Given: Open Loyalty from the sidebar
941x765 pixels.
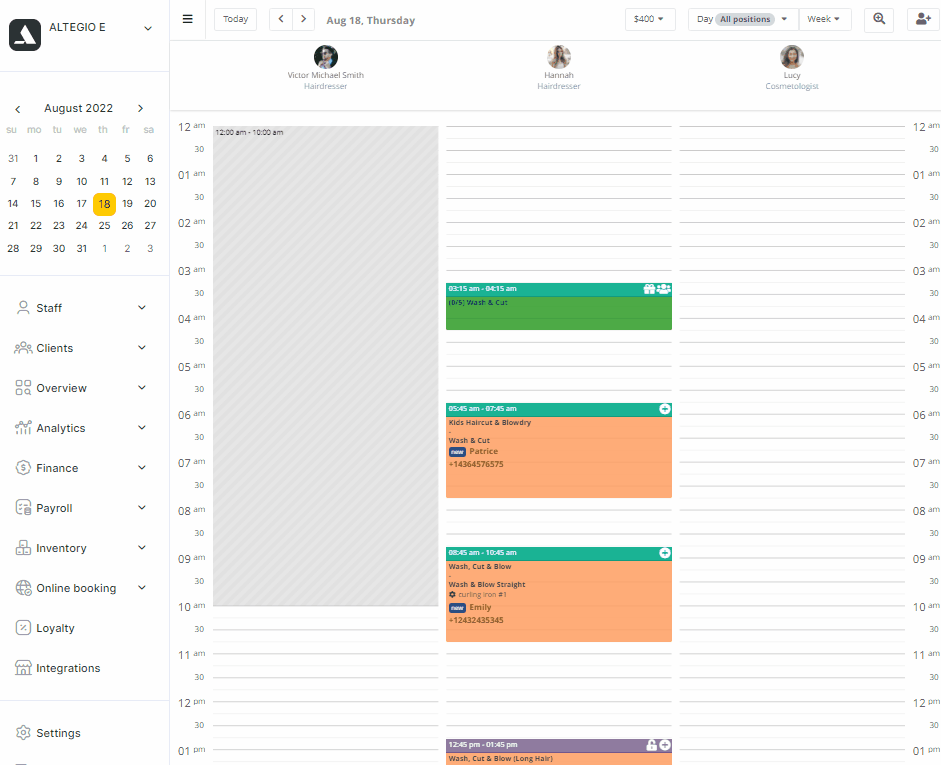Looking at the screenshot, I should tap(55, 628).
